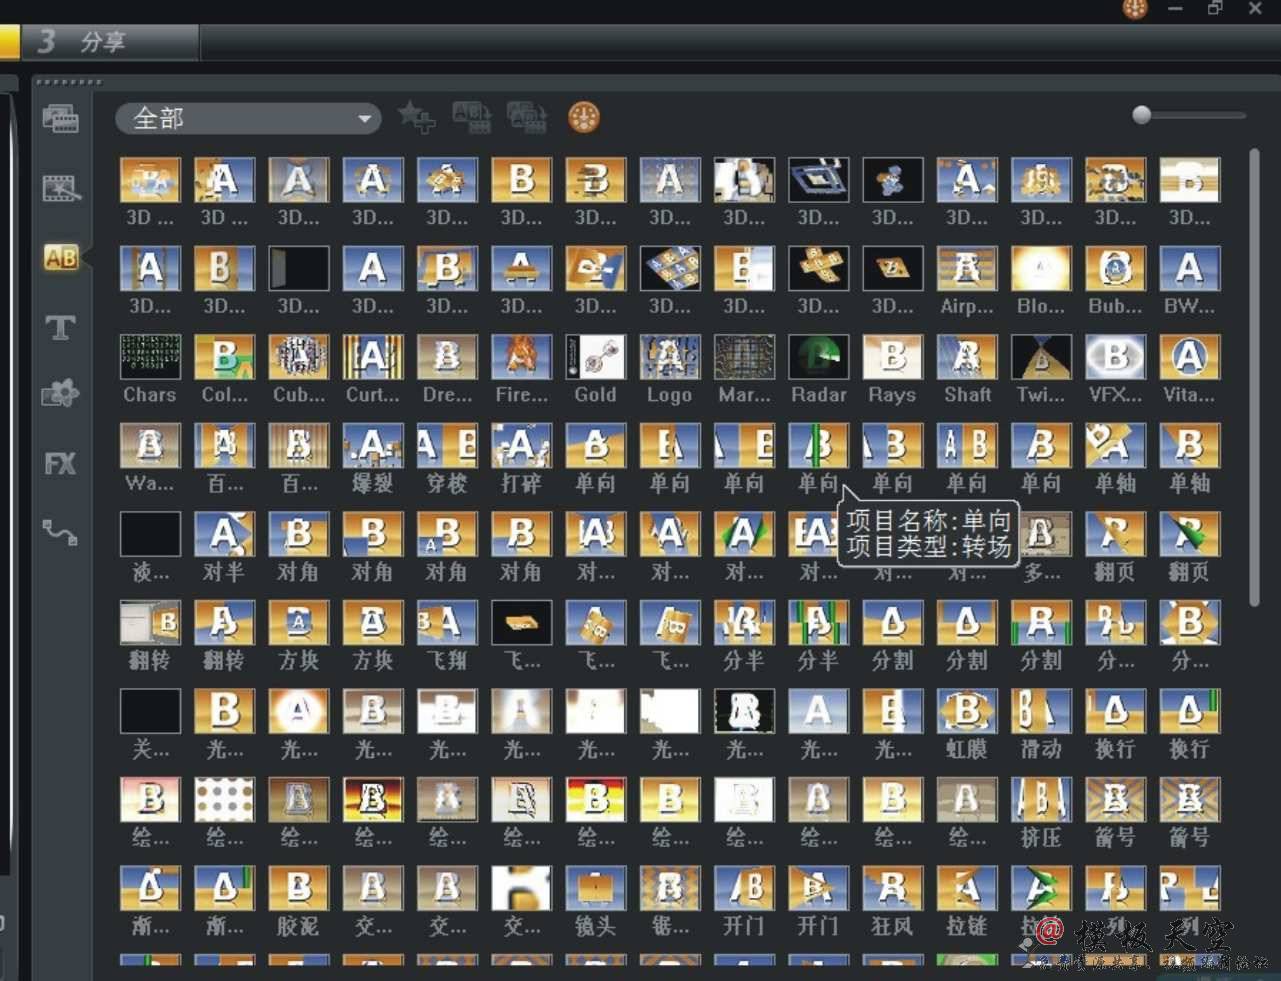Click the round Corel Guide icon in title bar
1281x981 pixels.
coord(1135,9)
